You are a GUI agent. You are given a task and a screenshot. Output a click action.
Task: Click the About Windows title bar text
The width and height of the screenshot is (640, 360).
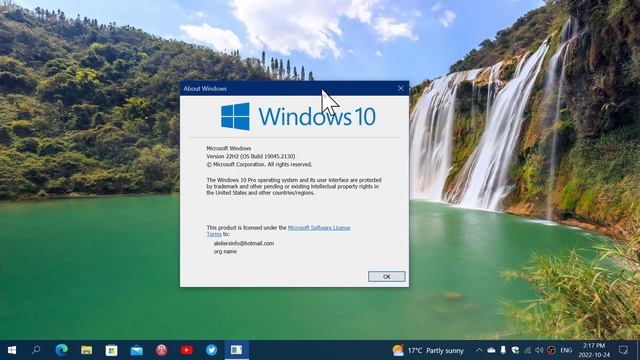pyautogui.click(x=205, y=89)
